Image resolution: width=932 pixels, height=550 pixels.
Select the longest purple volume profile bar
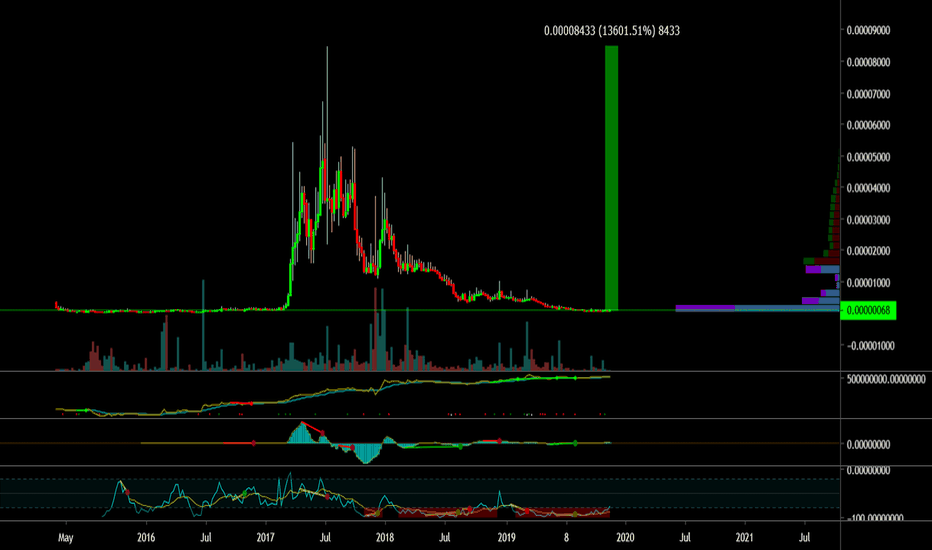point(705,308)
